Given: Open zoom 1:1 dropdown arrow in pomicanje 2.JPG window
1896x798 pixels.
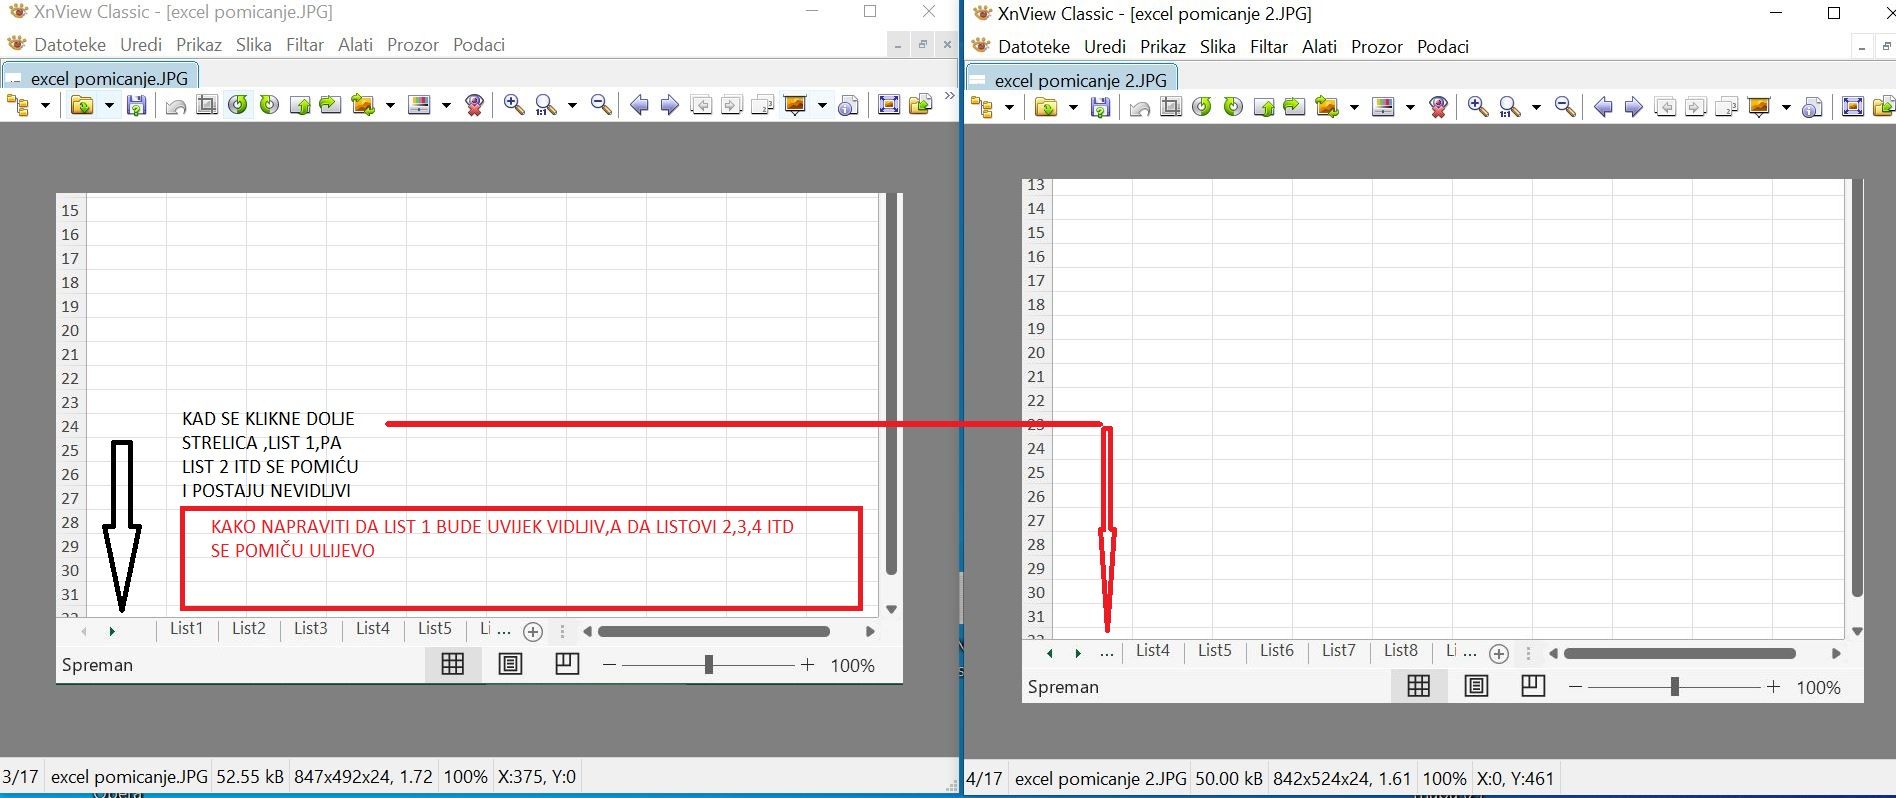Looking at the screenshot, I should [1536, 107].
